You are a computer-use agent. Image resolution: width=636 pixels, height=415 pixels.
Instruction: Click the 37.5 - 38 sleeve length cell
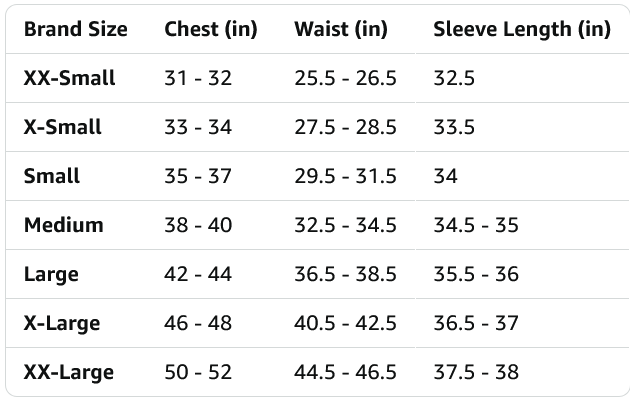476,372
